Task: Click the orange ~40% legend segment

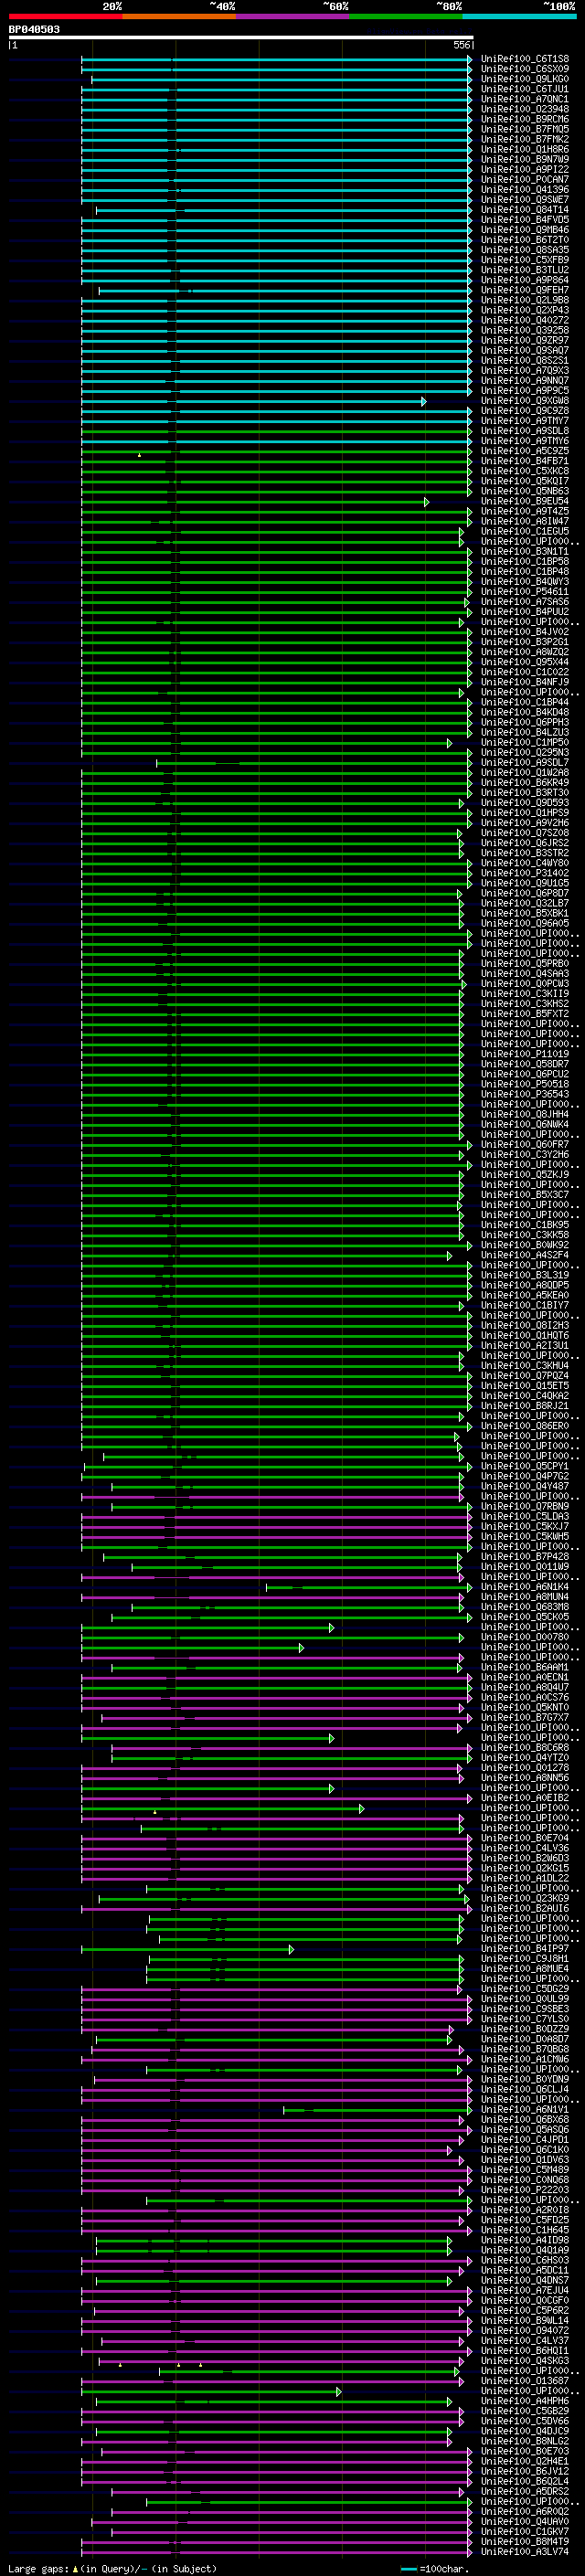Action: 179,16
